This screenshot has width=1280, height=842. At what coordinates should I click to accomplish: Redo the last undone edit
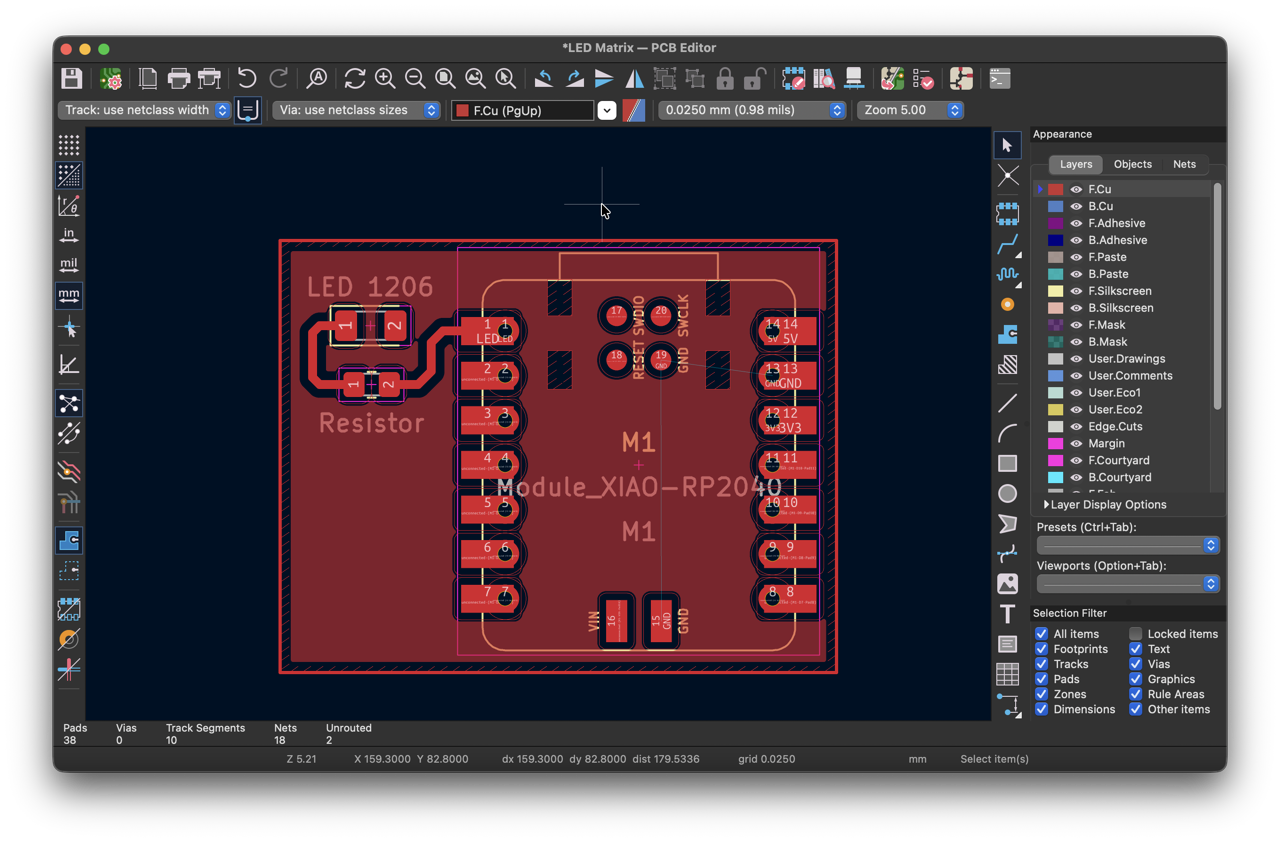[x=279, y=78]
